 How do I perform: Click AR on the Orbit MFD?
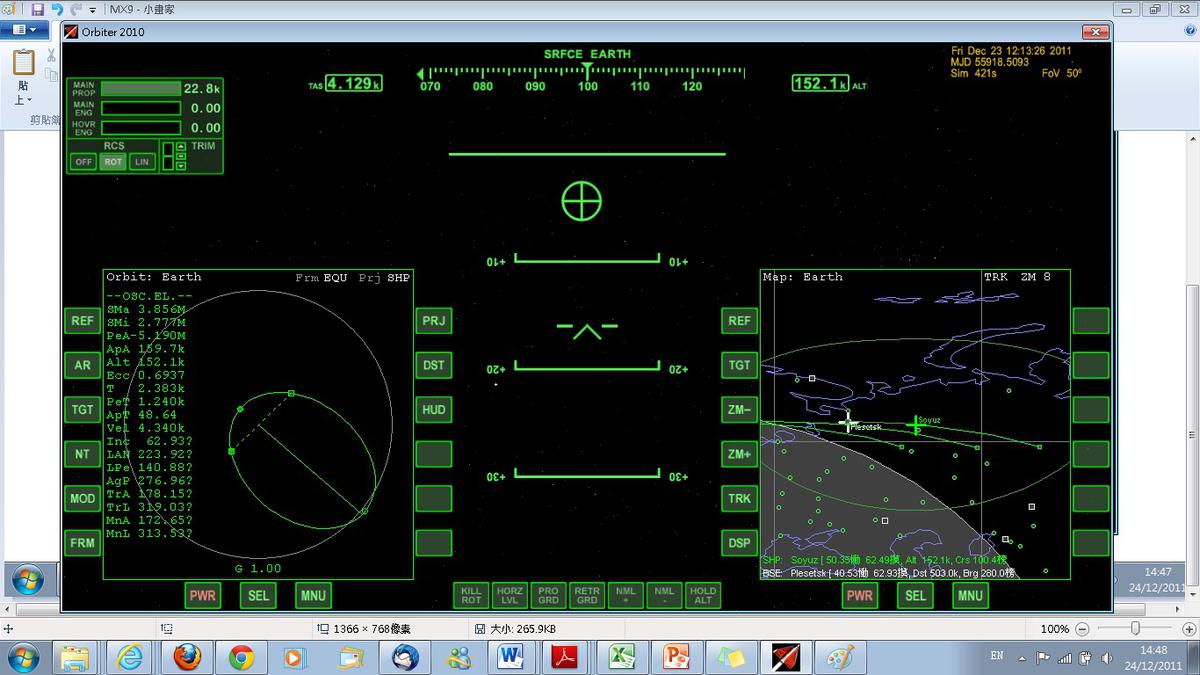[x=82, y=365]
